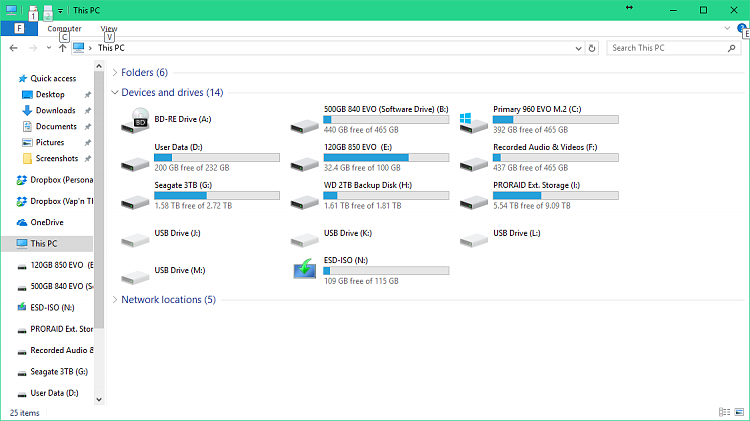Click the 120GB 850 EVO (E:) usage bar
Screen dimensions: 750x421
(x=386, y=157)
